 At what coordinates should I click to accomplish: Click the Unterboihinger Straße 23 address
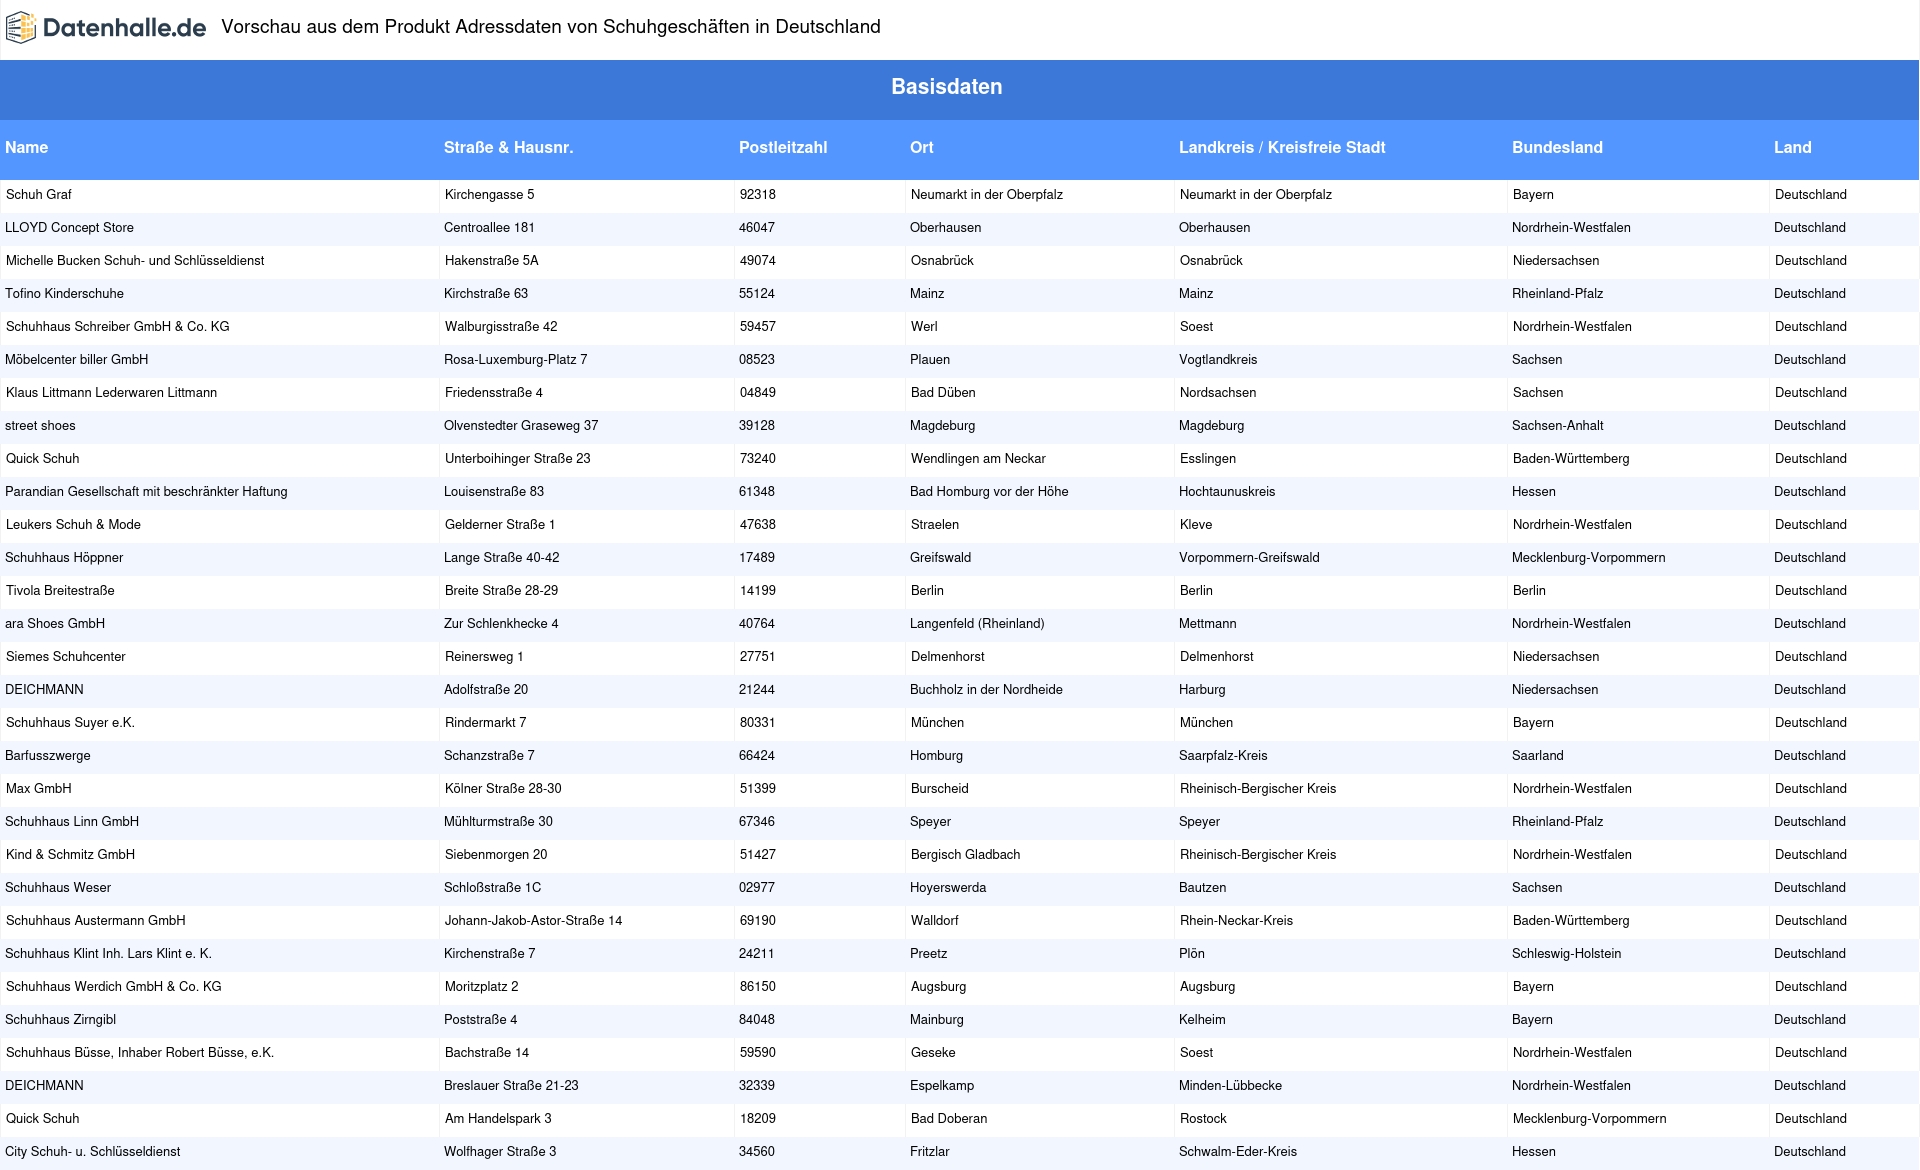[x=517, y=458]
